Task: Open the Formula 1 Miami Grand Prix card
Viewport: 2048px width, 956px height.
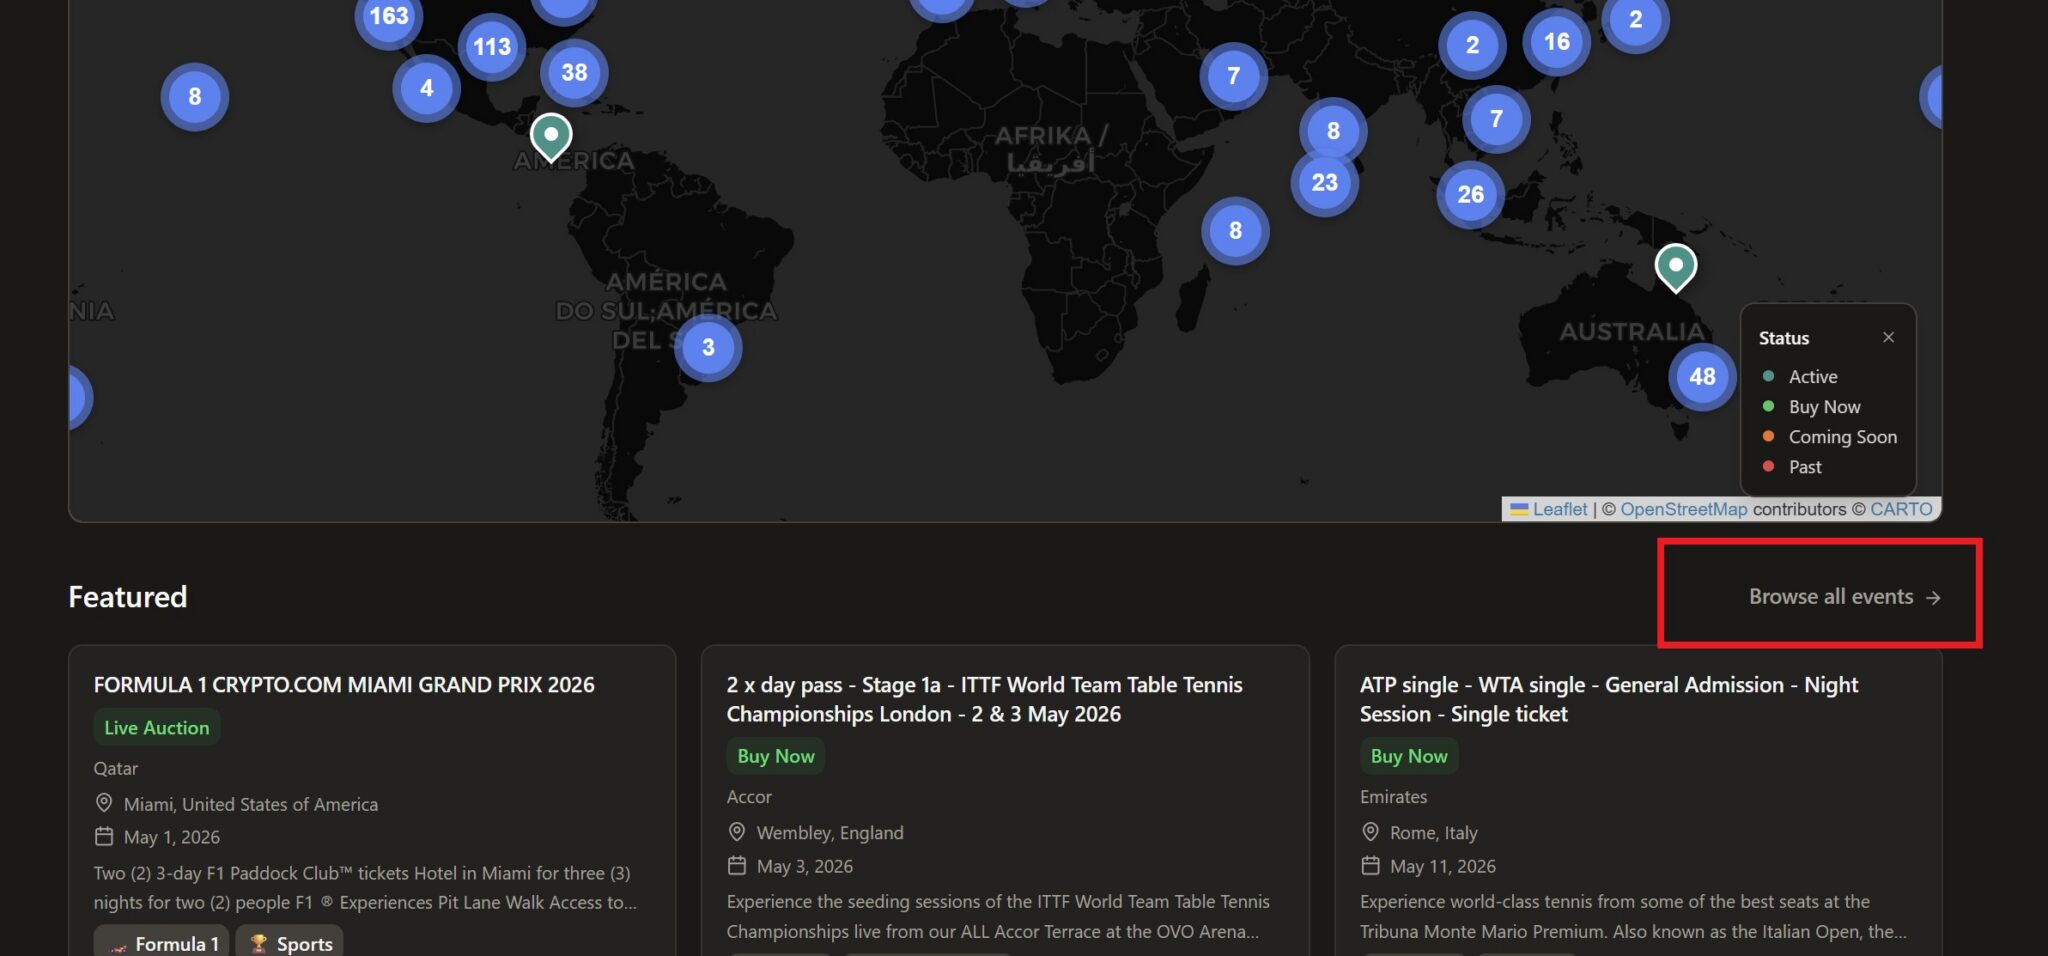Action: point(344,685)
